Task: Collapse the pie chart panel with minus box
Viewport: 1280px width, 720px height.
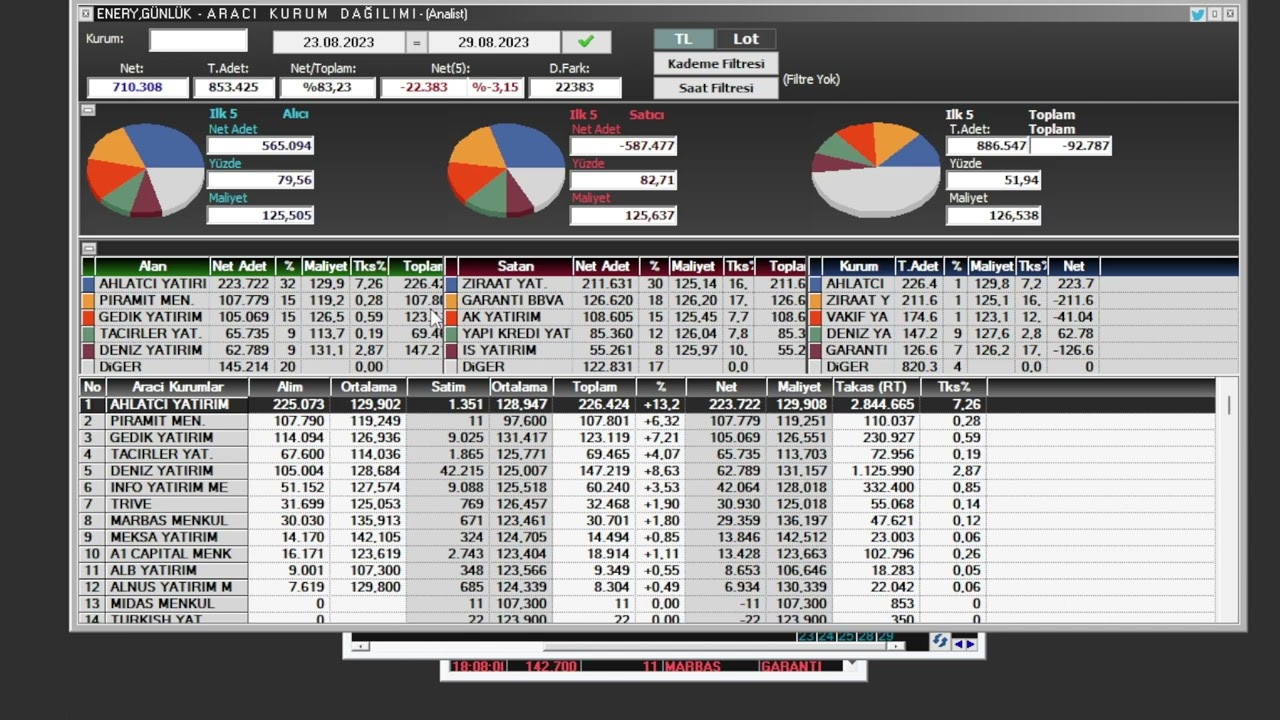Action: pos(88,110)
